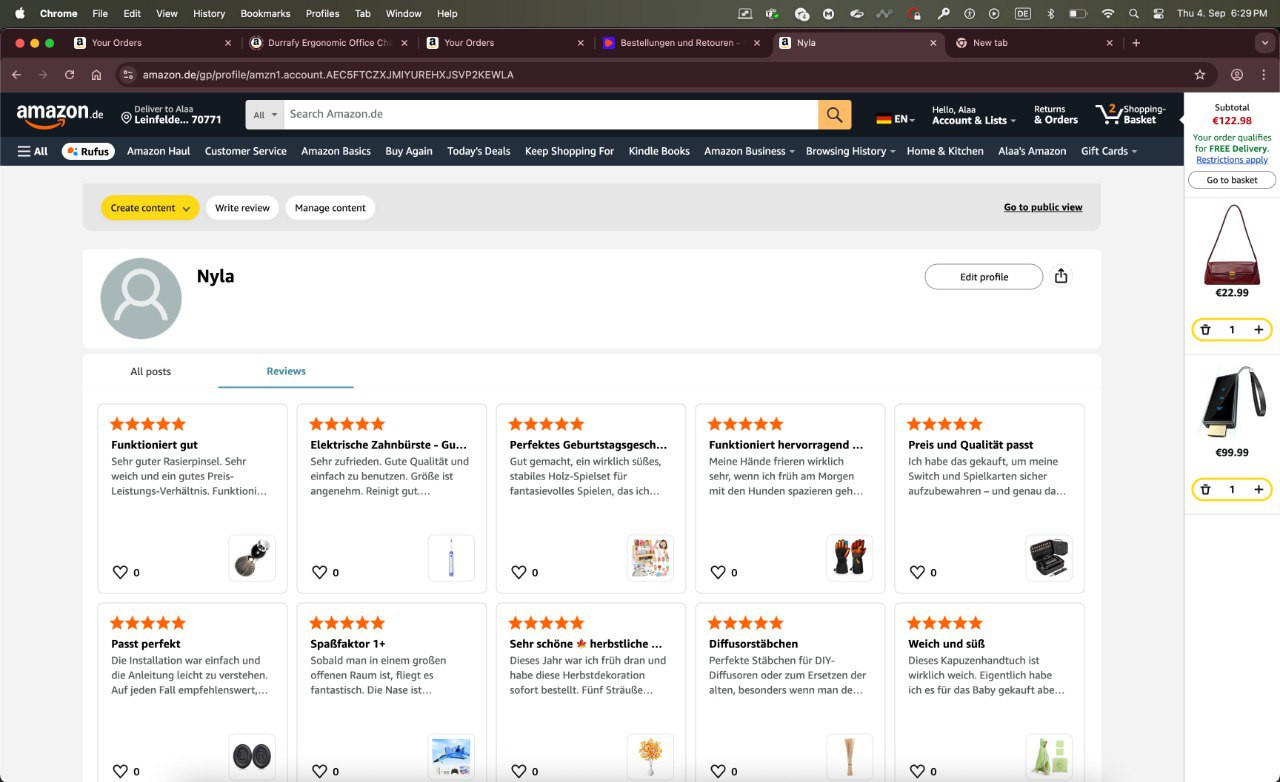Go to Returns & Orders
Image resolution: width=1280 pixels, height=782 pixels.
[1056, 115]
